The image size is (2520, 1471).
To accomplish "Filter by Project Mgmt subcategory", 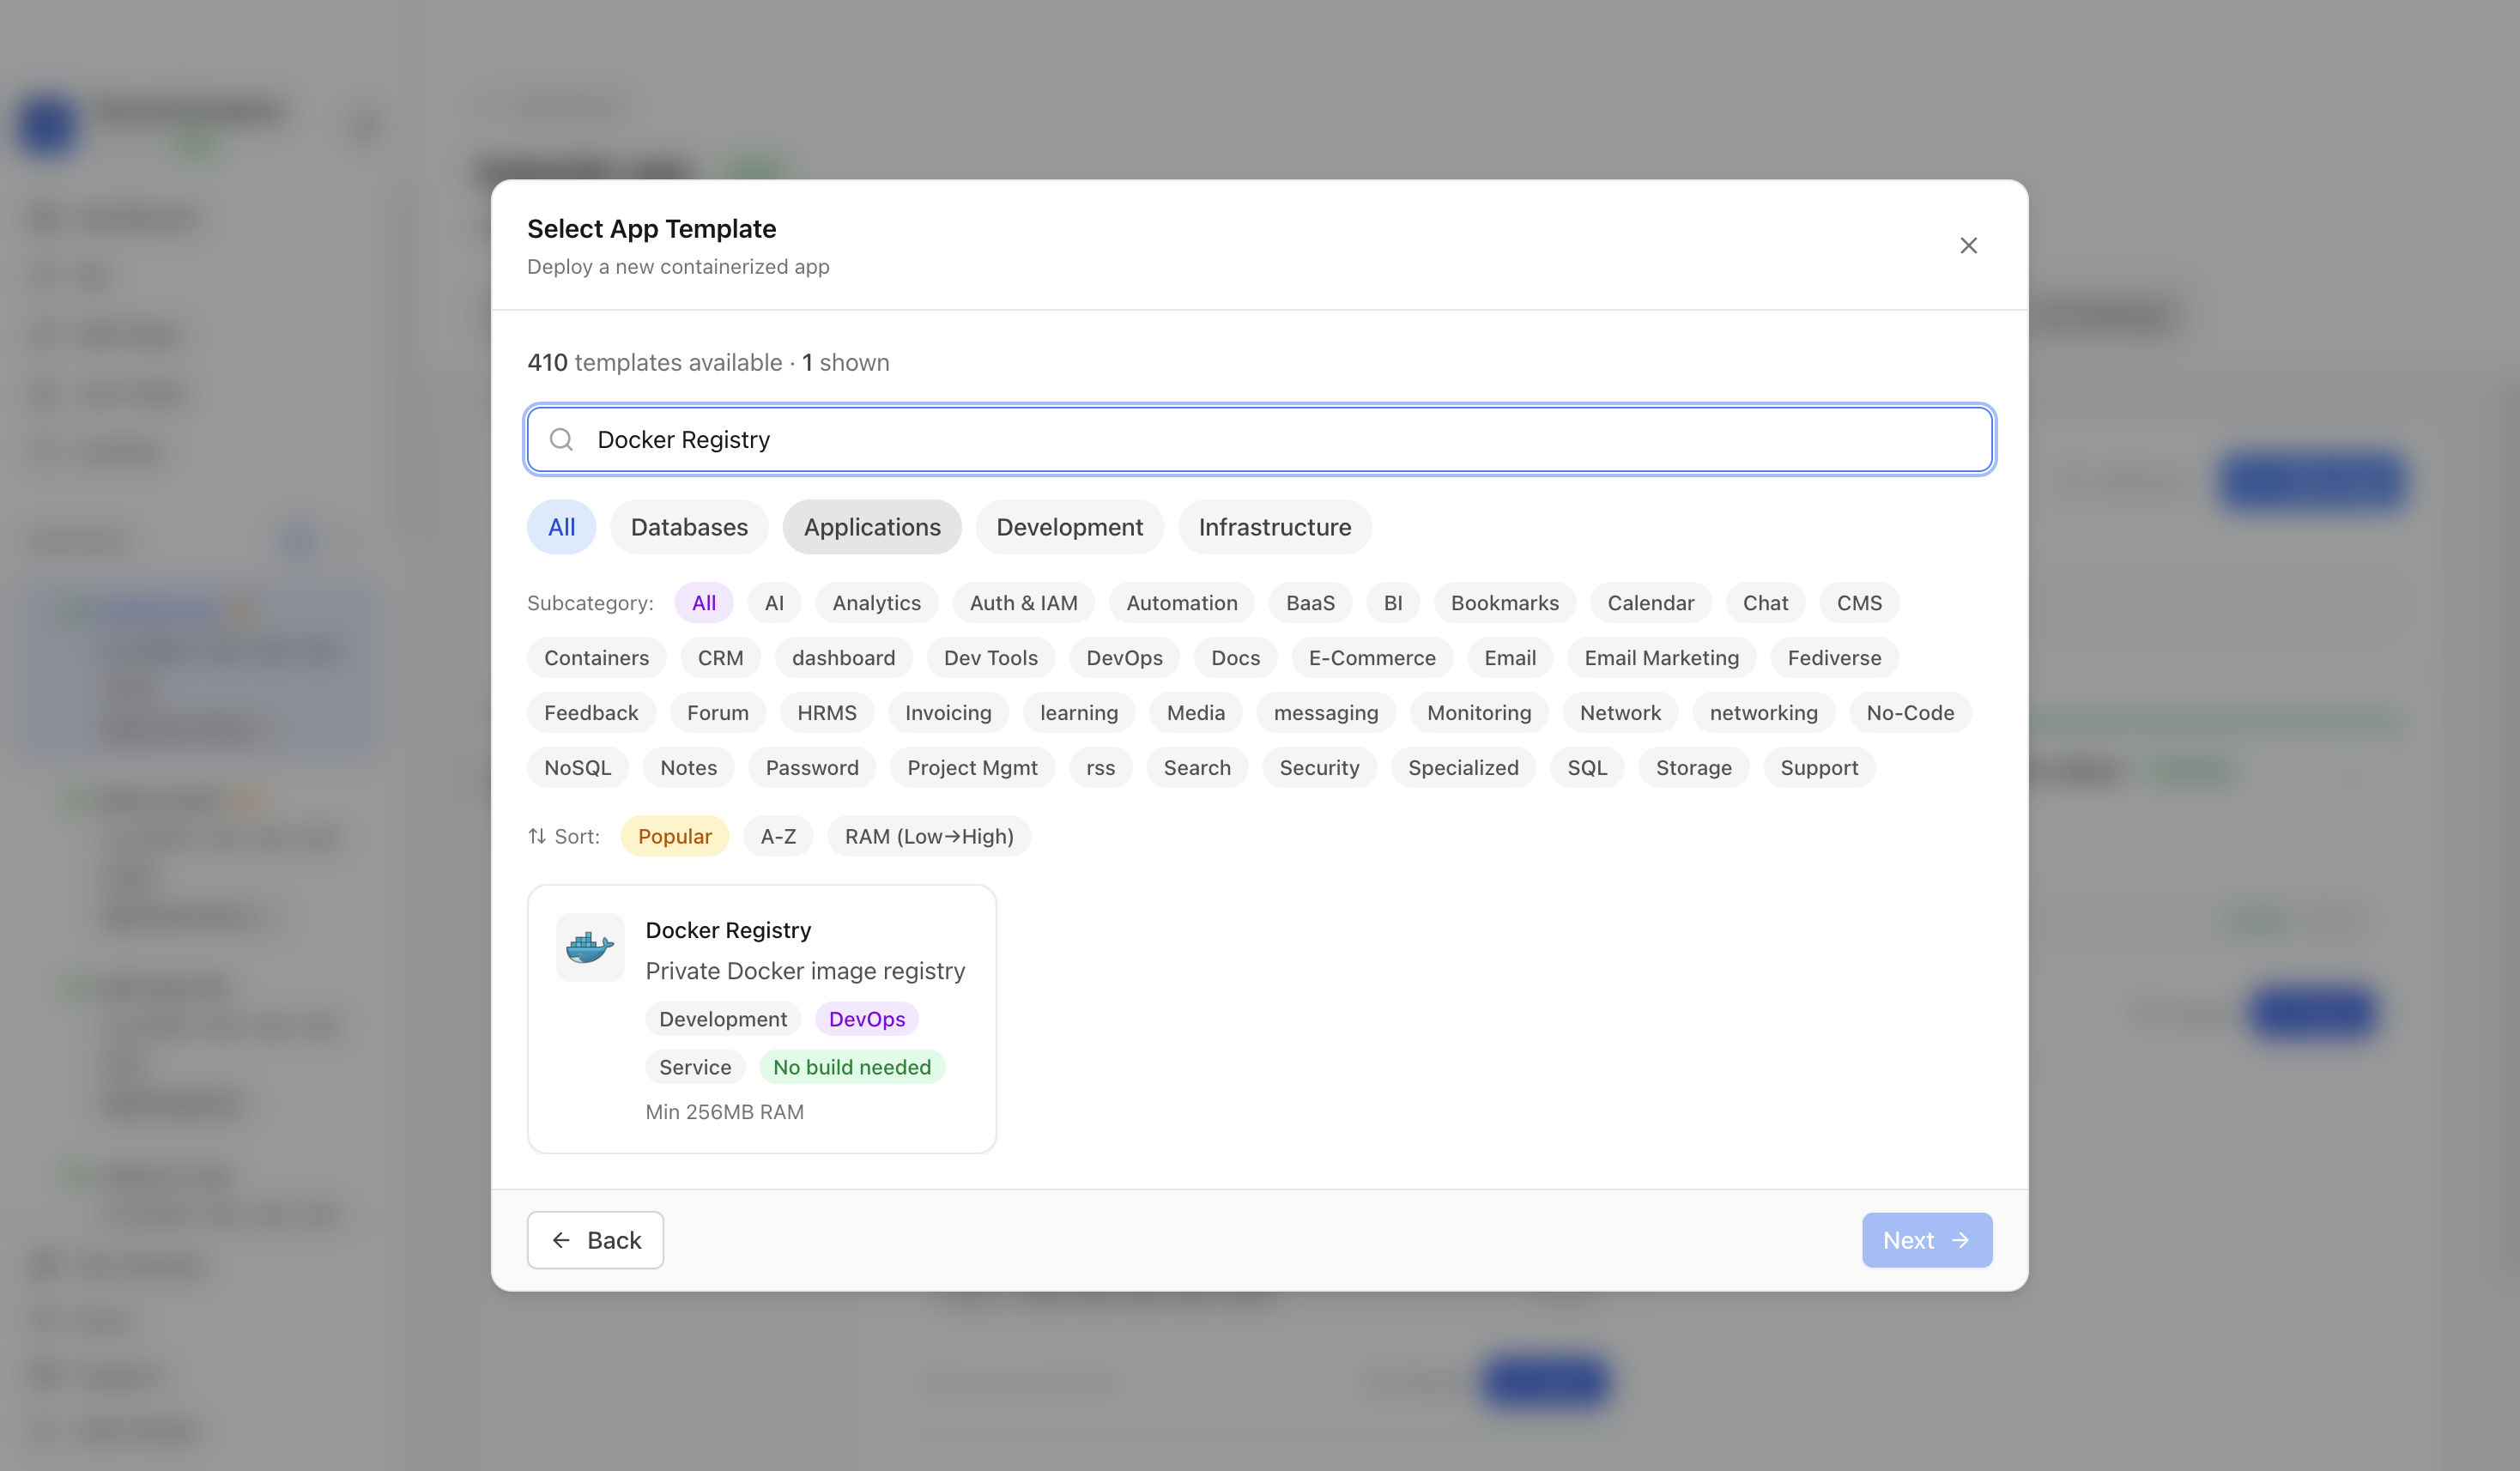I will [972, 768].
